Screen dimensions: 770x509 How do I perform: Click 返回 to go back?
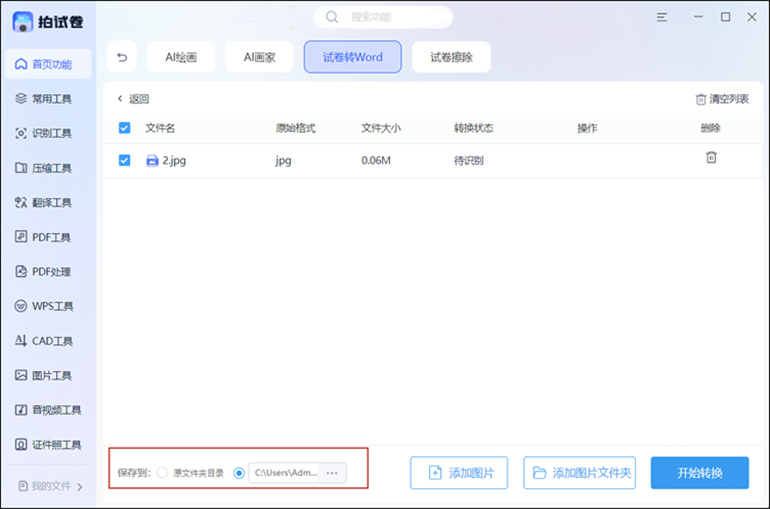click(x=134, y=99)
